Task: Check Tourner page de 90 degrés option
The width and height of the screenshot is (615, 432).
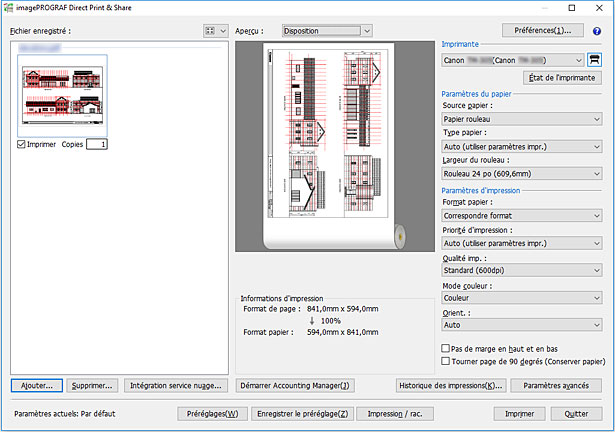Action: (446, 361)
